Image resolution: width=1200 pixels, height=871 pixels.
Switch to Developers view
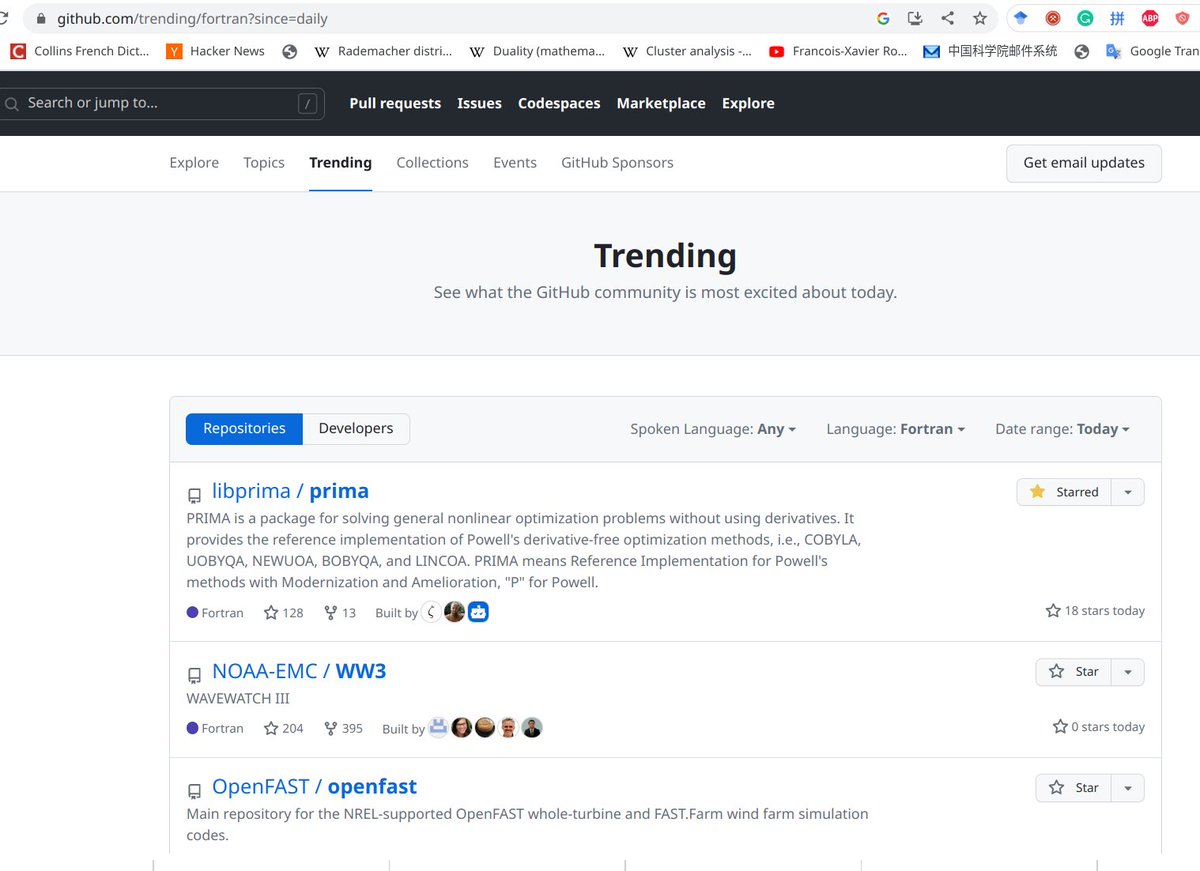click(x=356, y=429)
